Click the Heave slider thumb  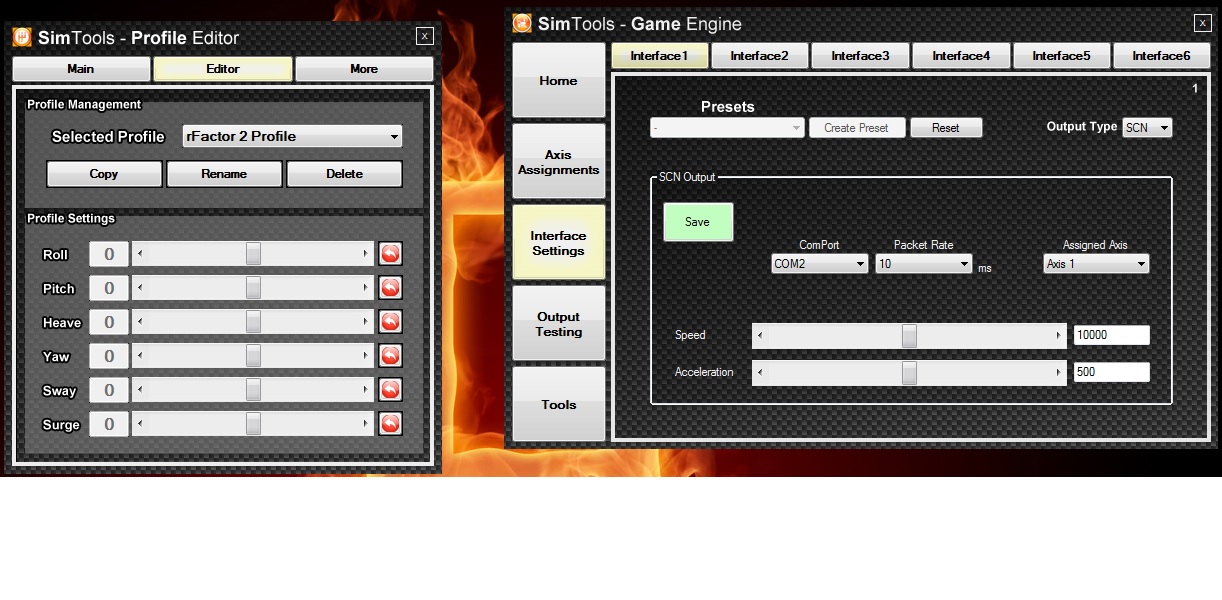[254, 322]
